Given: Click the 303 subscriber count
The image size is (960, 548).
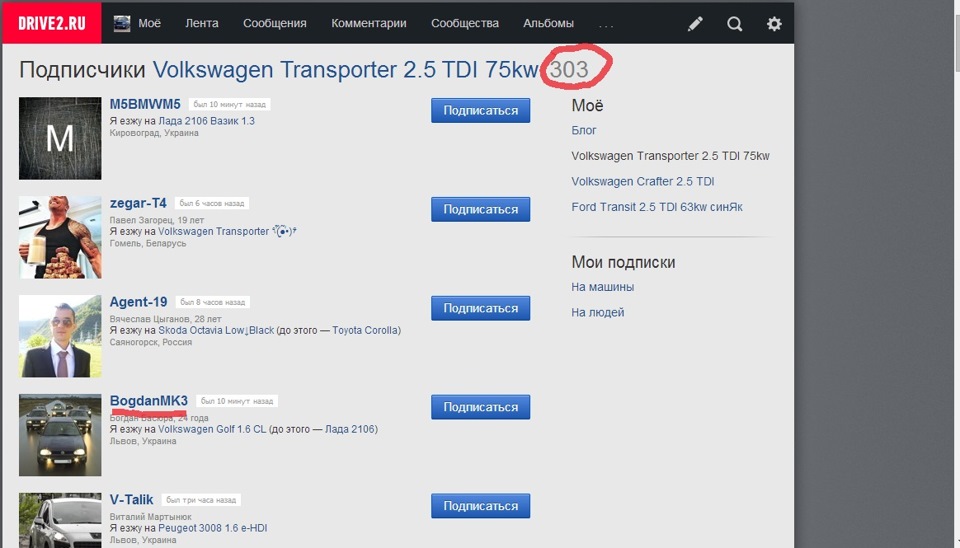Looking at the screenshot, I should point(569,70).
